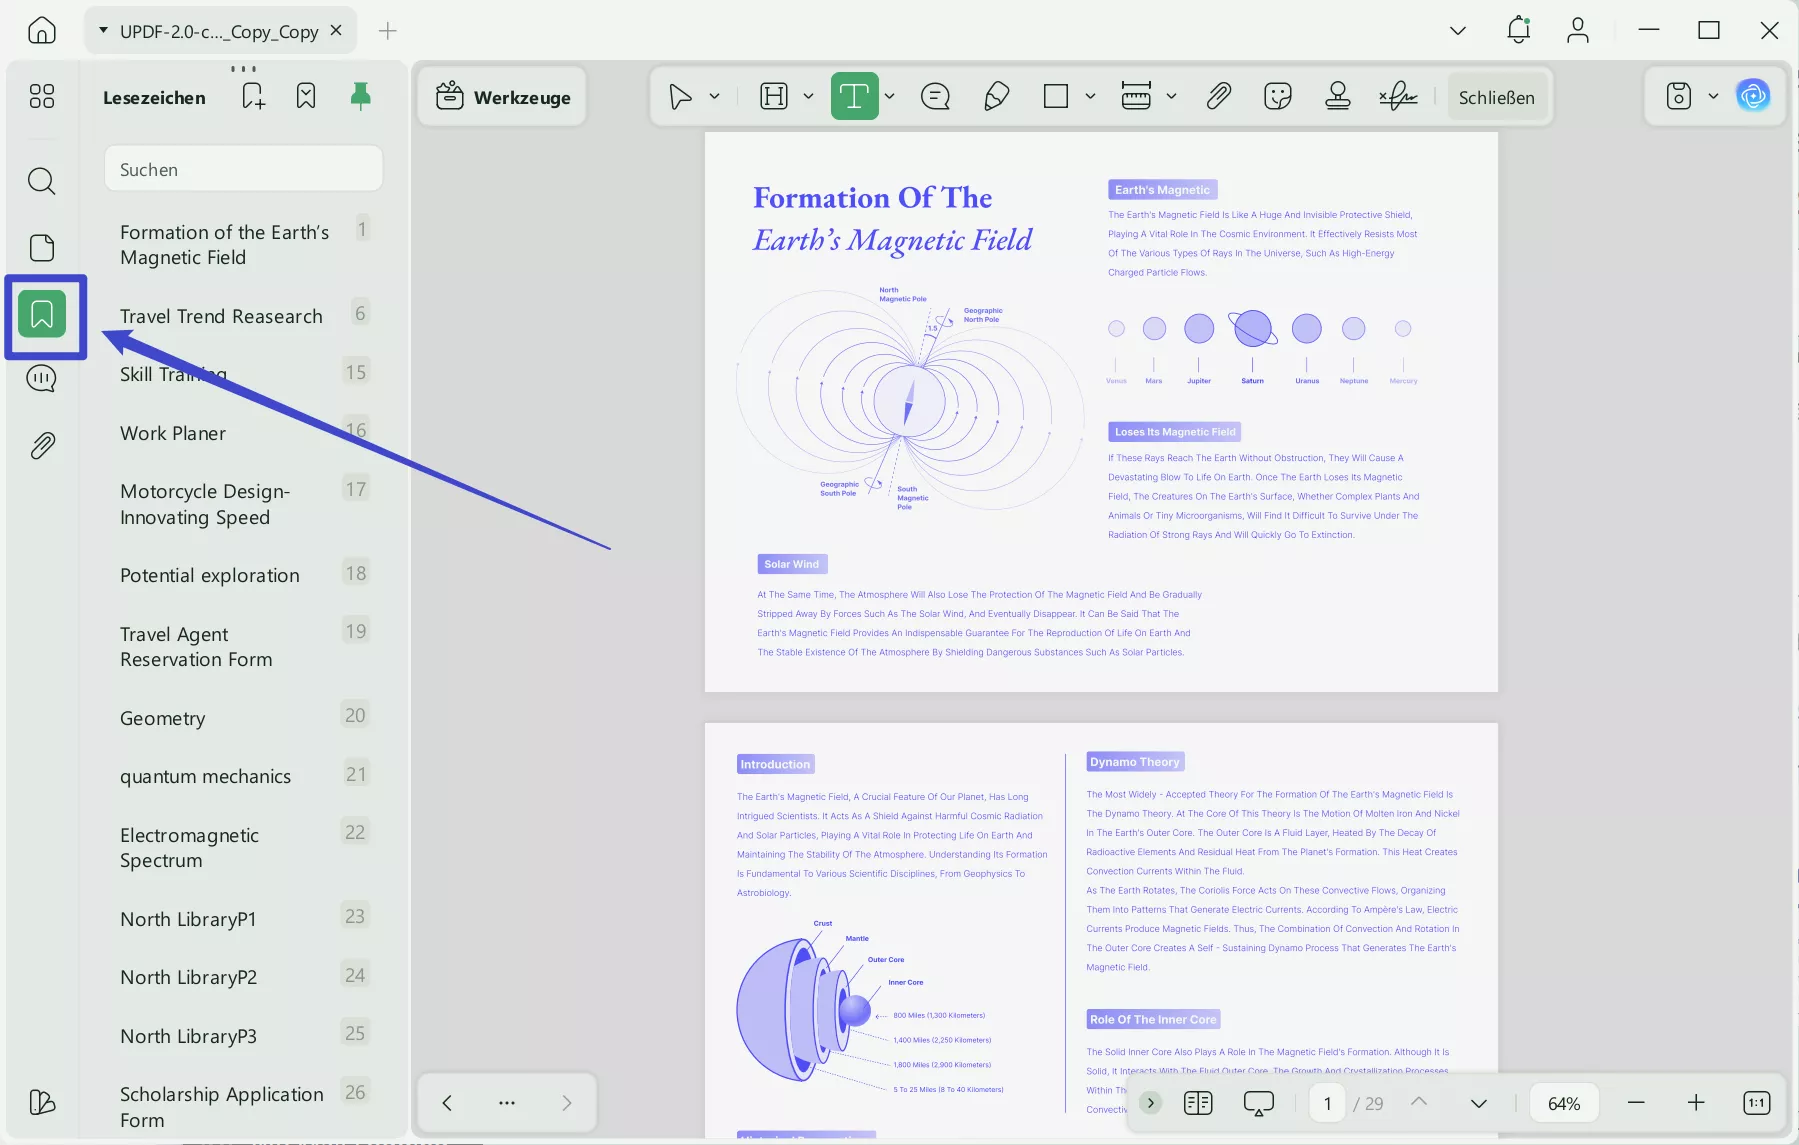Select the pencil drawing tool
Screen dimensions: 1799x1145
coord(996,97)
